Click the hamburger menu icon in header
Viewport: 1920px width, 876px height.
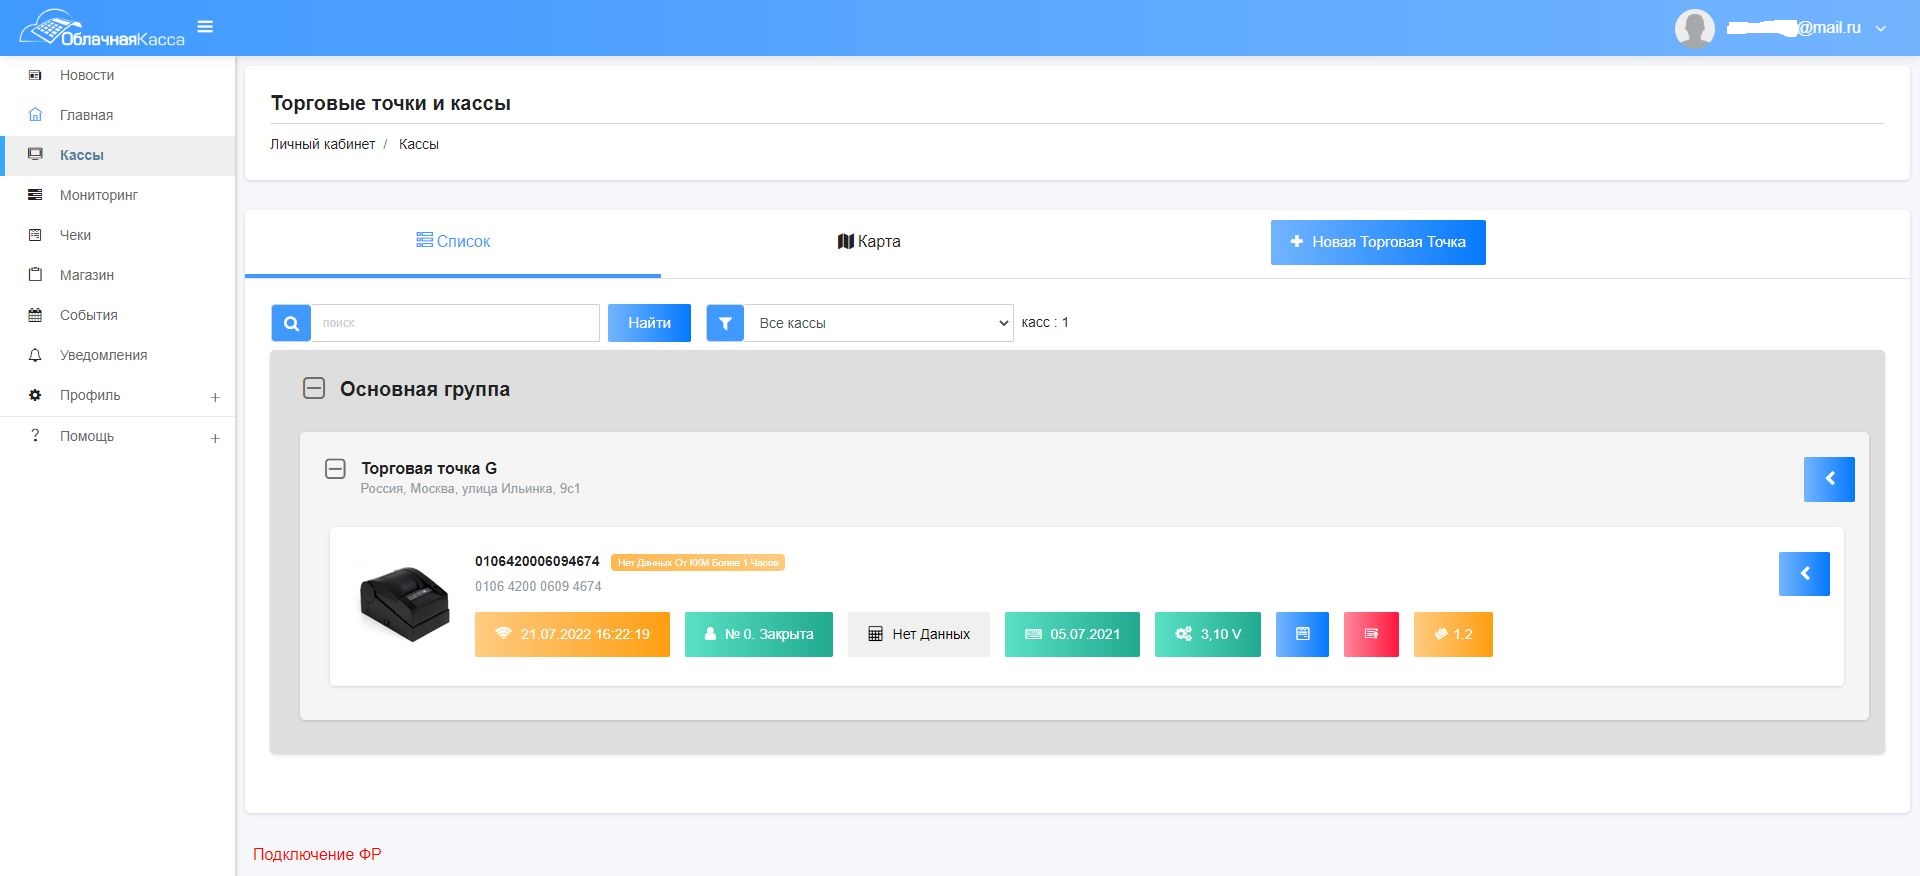(205, 27)
